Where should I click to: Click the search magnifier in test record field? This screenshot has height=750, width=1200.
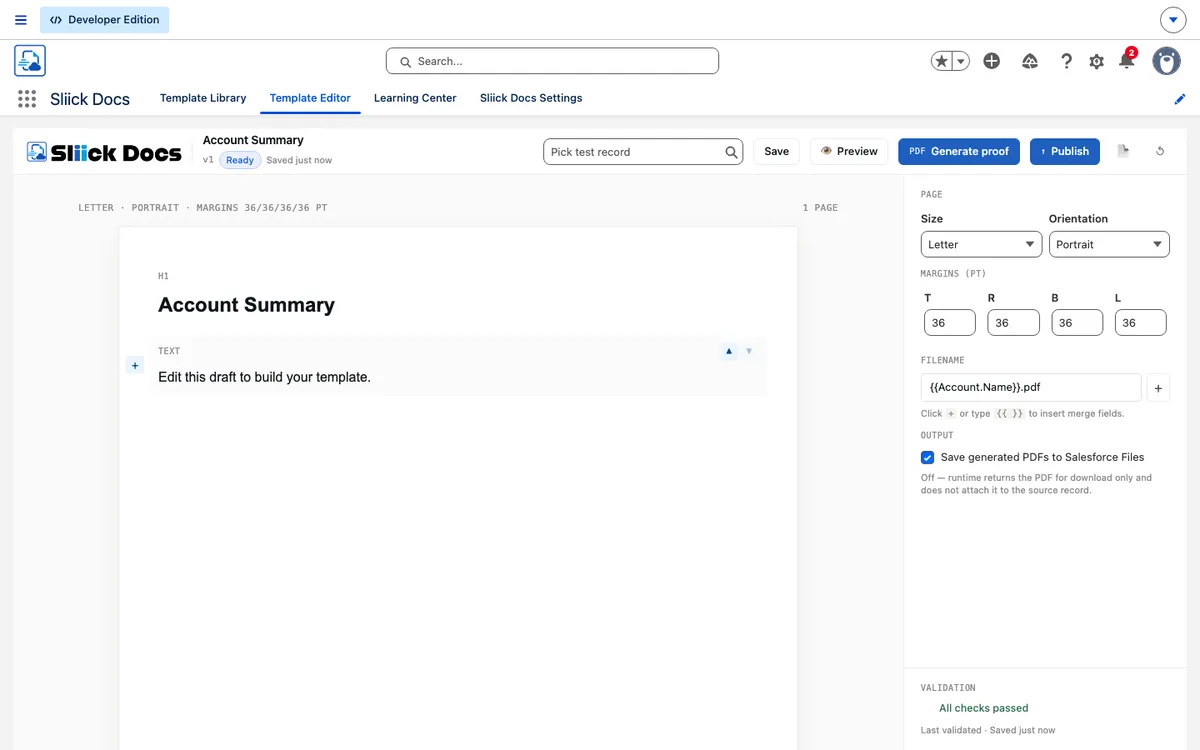[732, 152]
